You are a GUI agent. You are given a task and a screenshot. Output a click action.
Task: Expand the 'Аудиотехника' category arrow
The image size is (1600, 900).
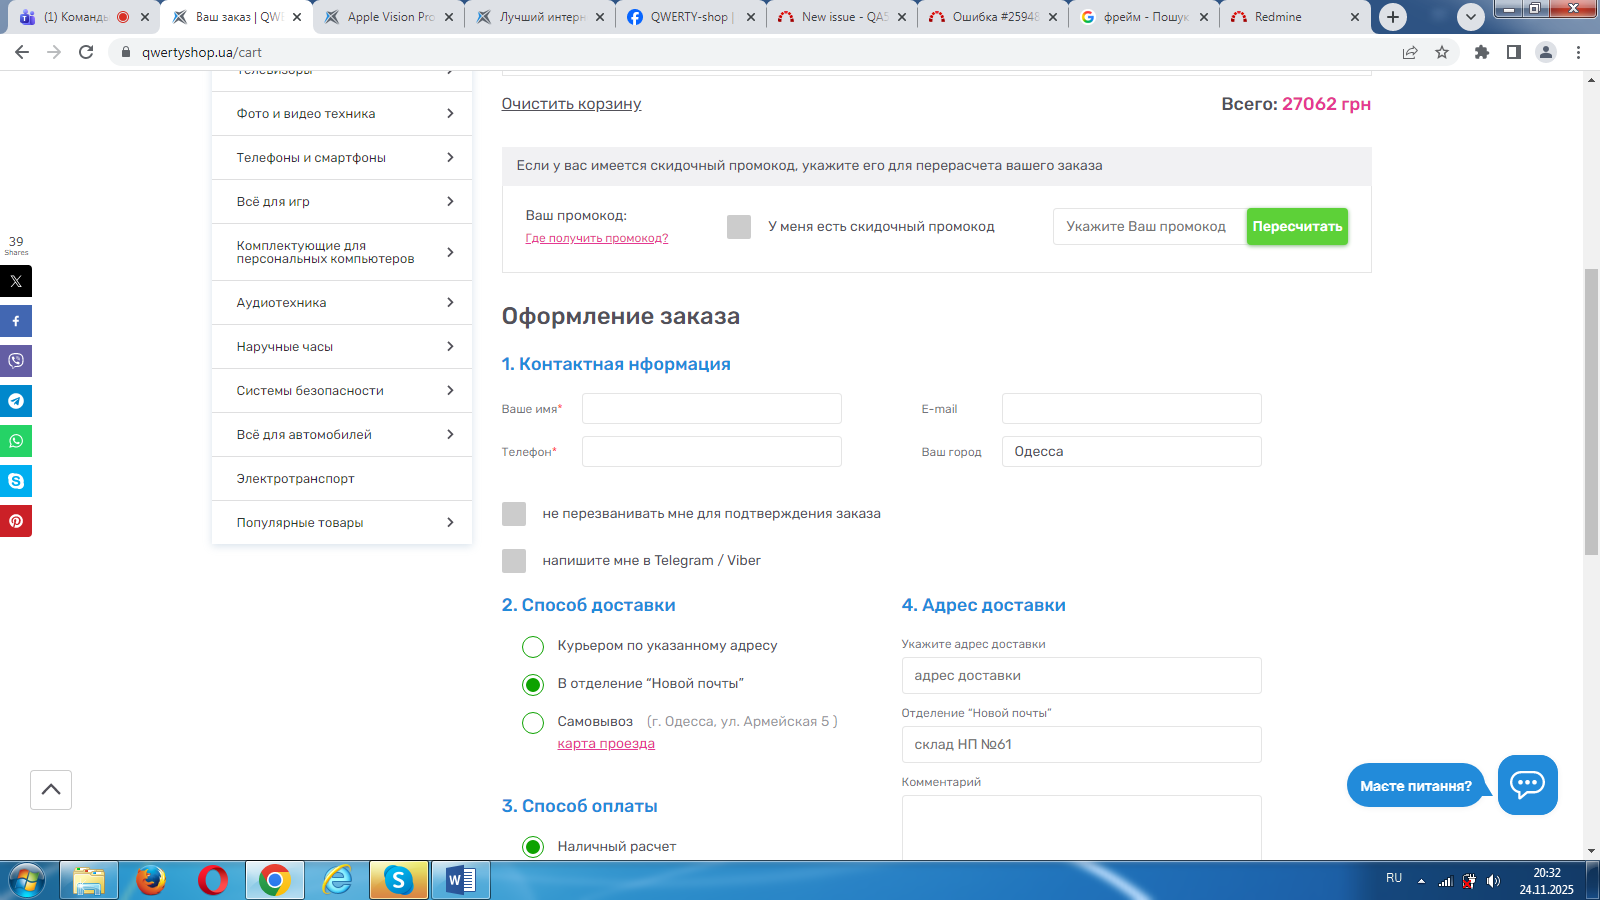tap(450, 303)
